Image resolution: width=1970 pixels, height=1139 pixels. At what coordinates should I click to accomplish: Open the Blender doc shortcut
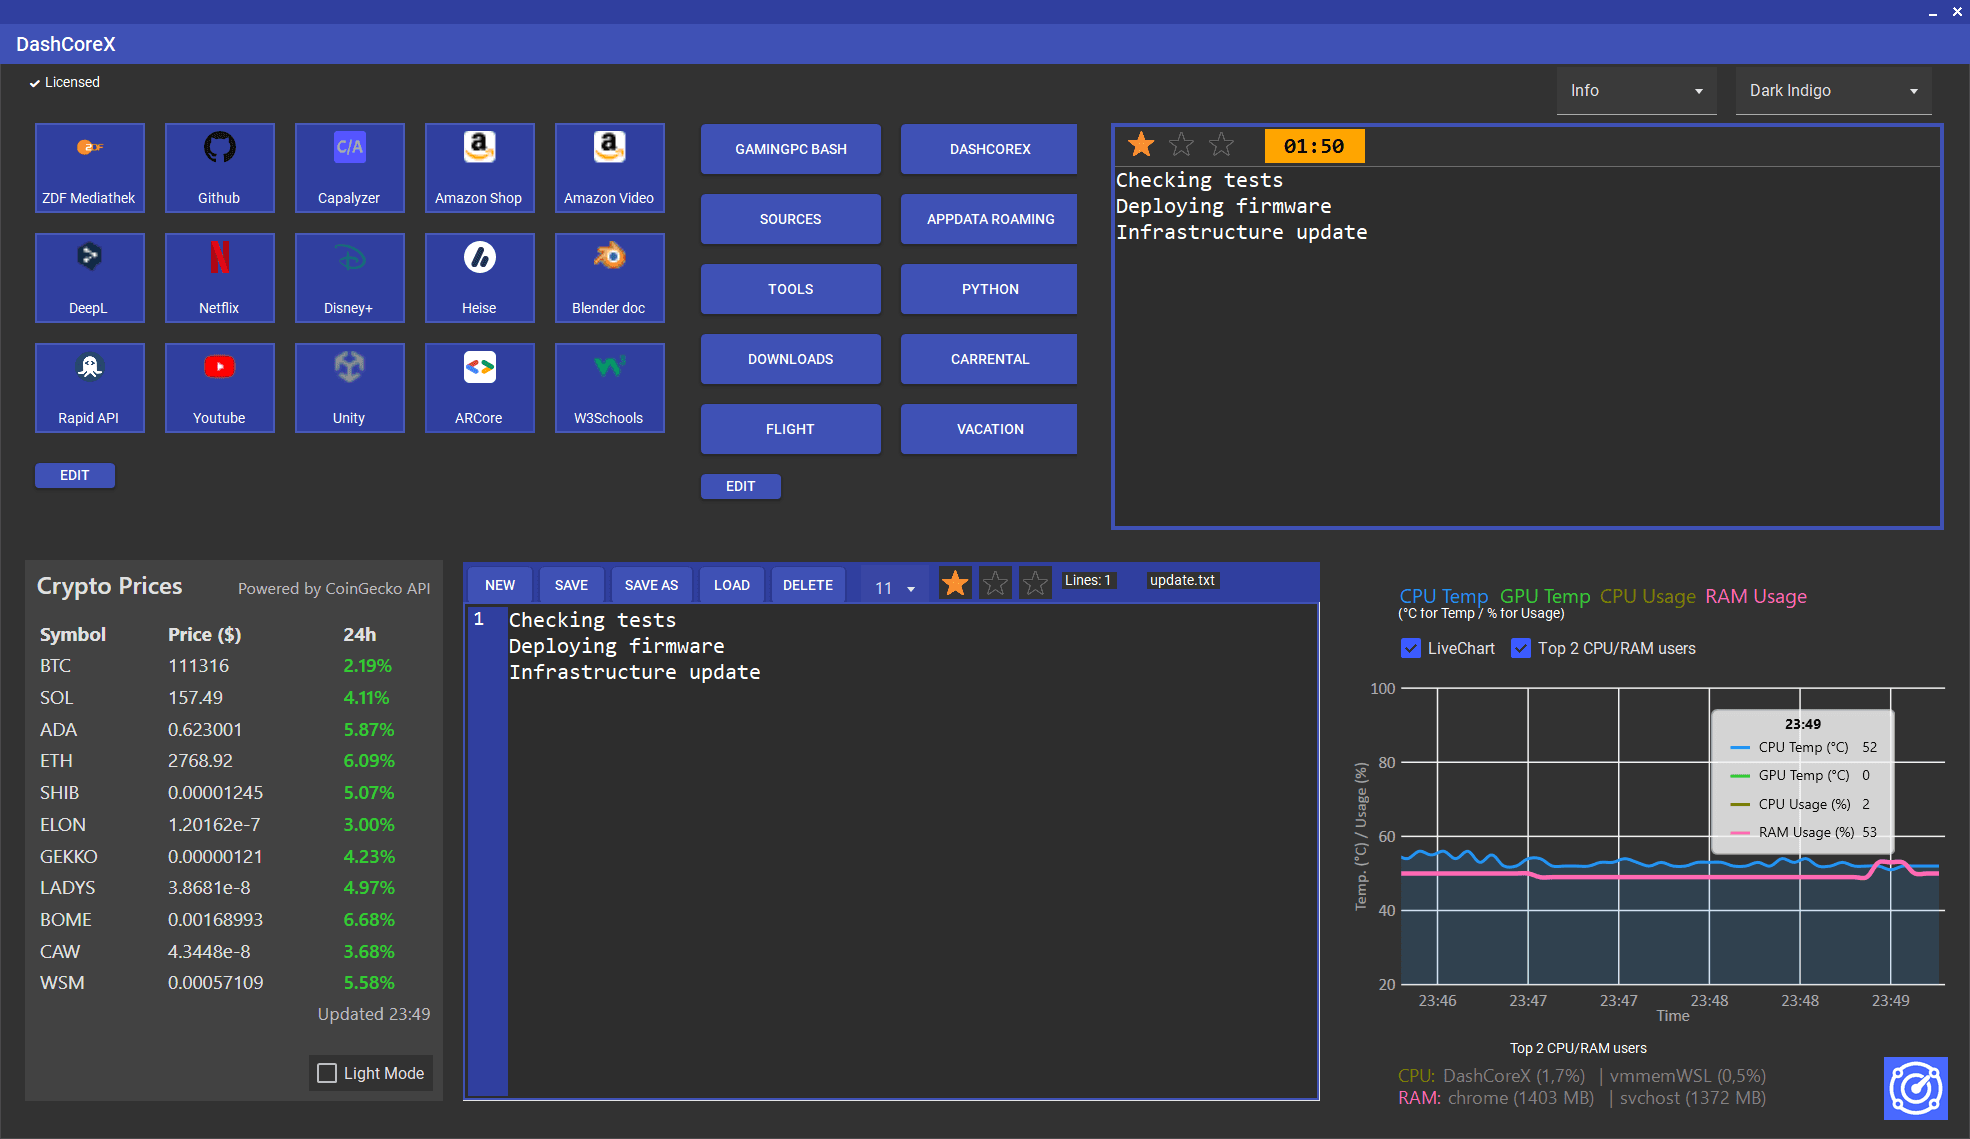pos(609,278)
